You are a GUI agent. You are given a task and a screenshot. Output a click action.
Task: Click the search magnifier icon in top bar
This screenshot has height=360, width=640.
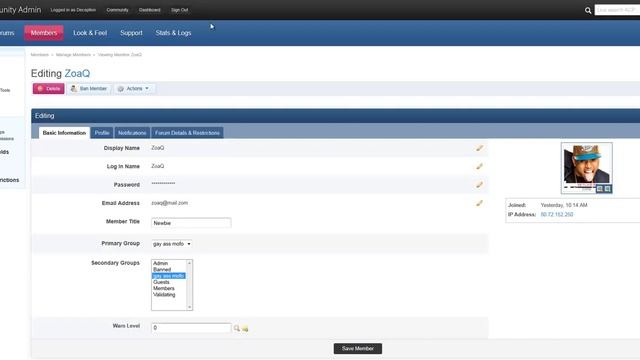(x=588, y=11)
